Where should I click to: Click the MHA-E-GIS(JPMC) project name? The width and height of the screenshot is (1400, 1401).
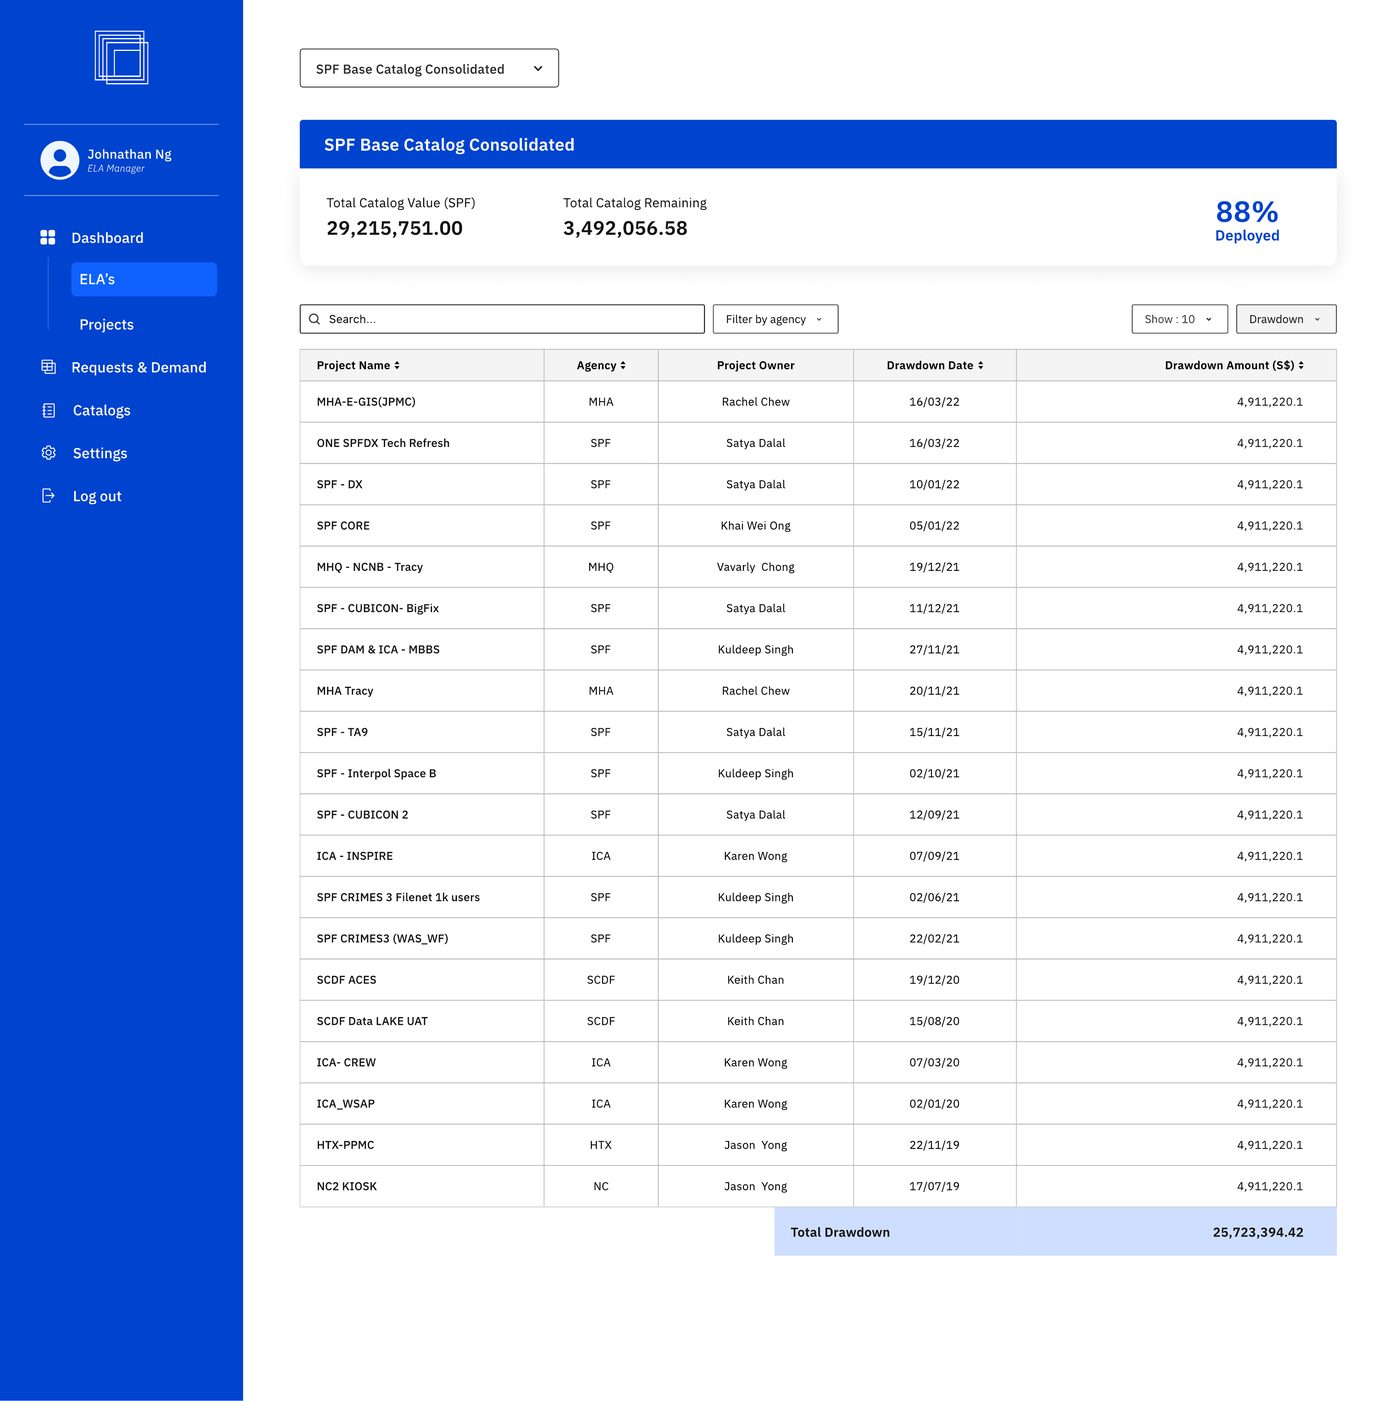click(x=366, y=402)
